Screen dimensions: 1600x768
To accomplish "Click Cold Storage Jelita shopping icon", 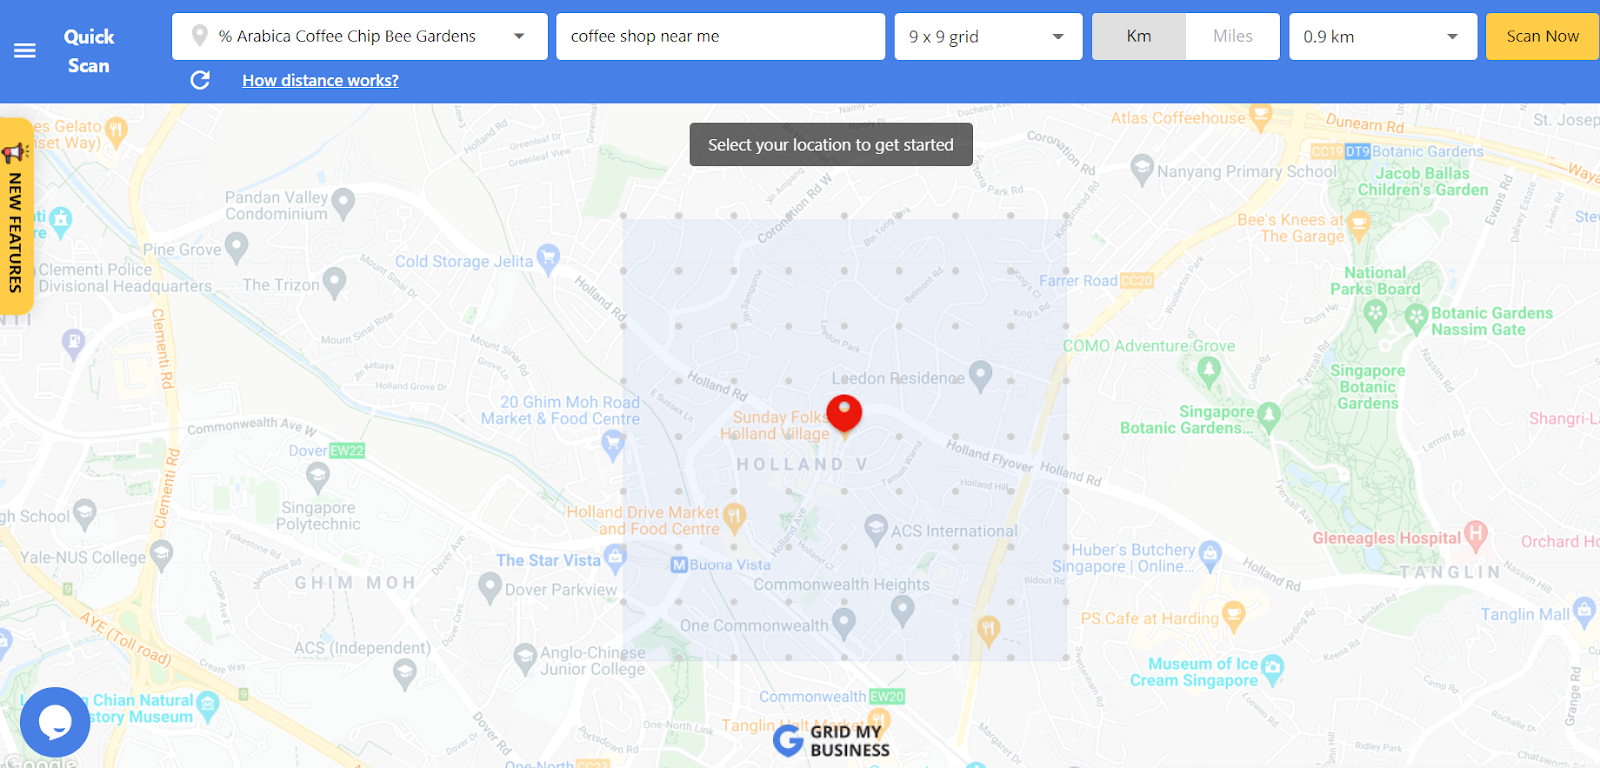I will pos(548,259).
